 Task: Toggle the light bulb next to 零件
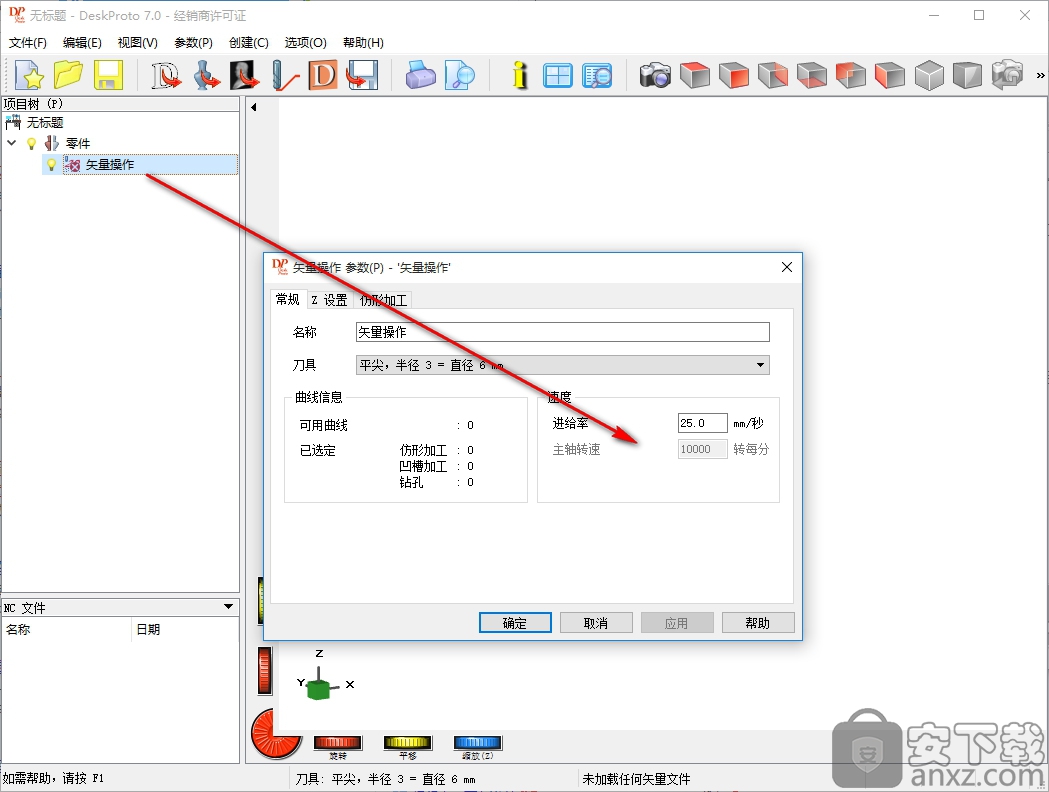point(31,143)
